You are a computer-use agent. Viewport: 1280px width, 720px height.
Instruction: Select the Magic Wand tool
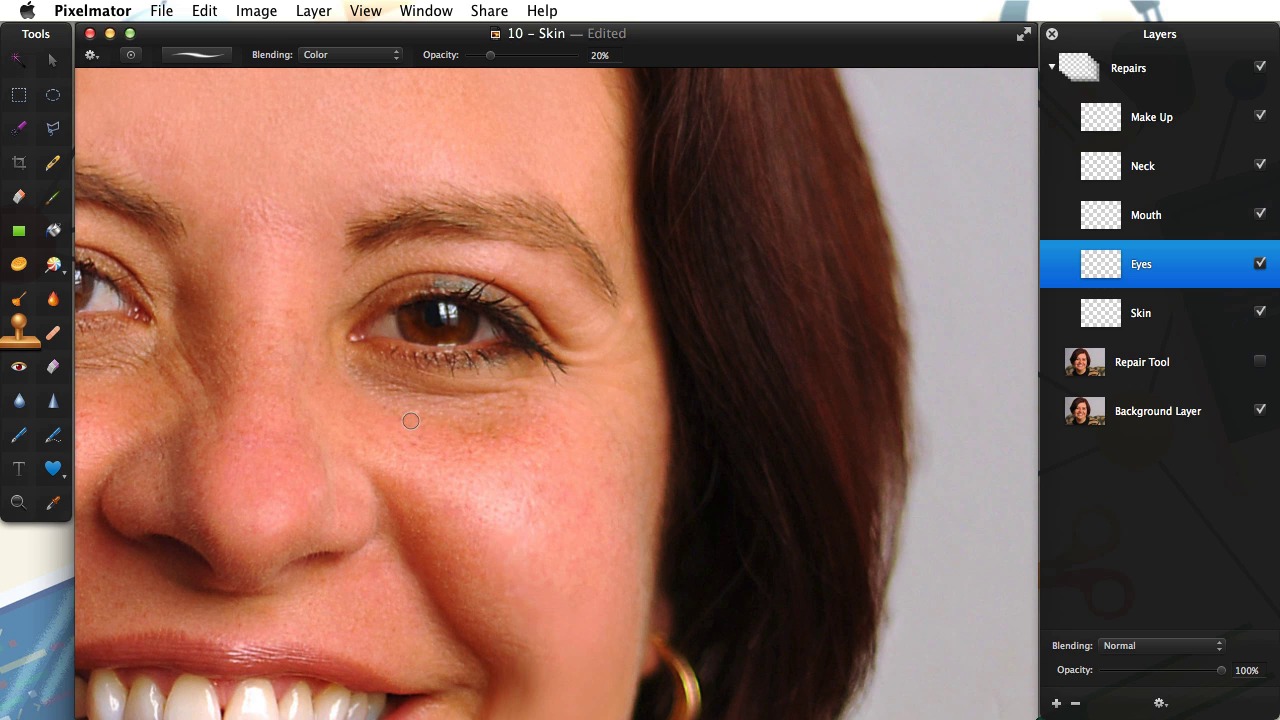click(x=18, y=60)
